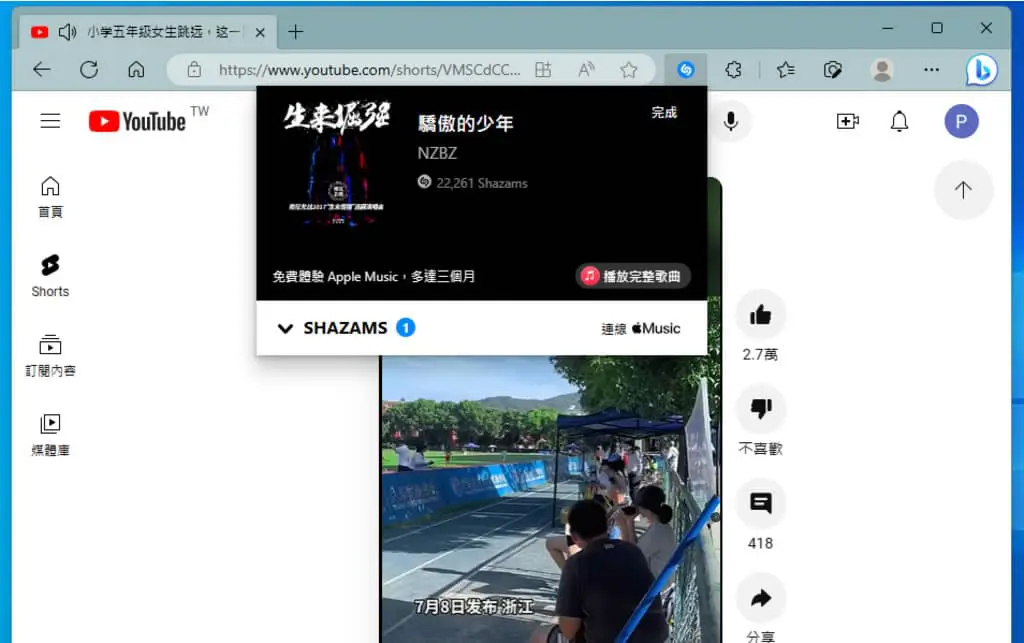
Task: Toggle the YouTube hamburger guide menu
Action: tap(50, 121)
